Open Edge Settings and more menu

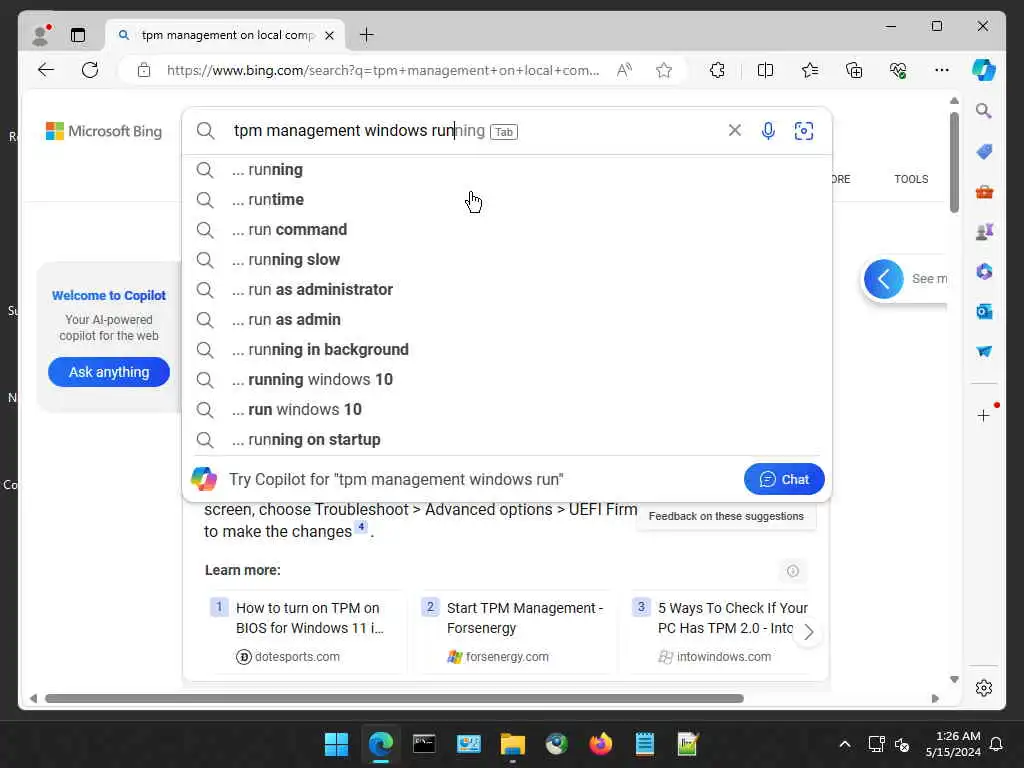click(942, 70)
